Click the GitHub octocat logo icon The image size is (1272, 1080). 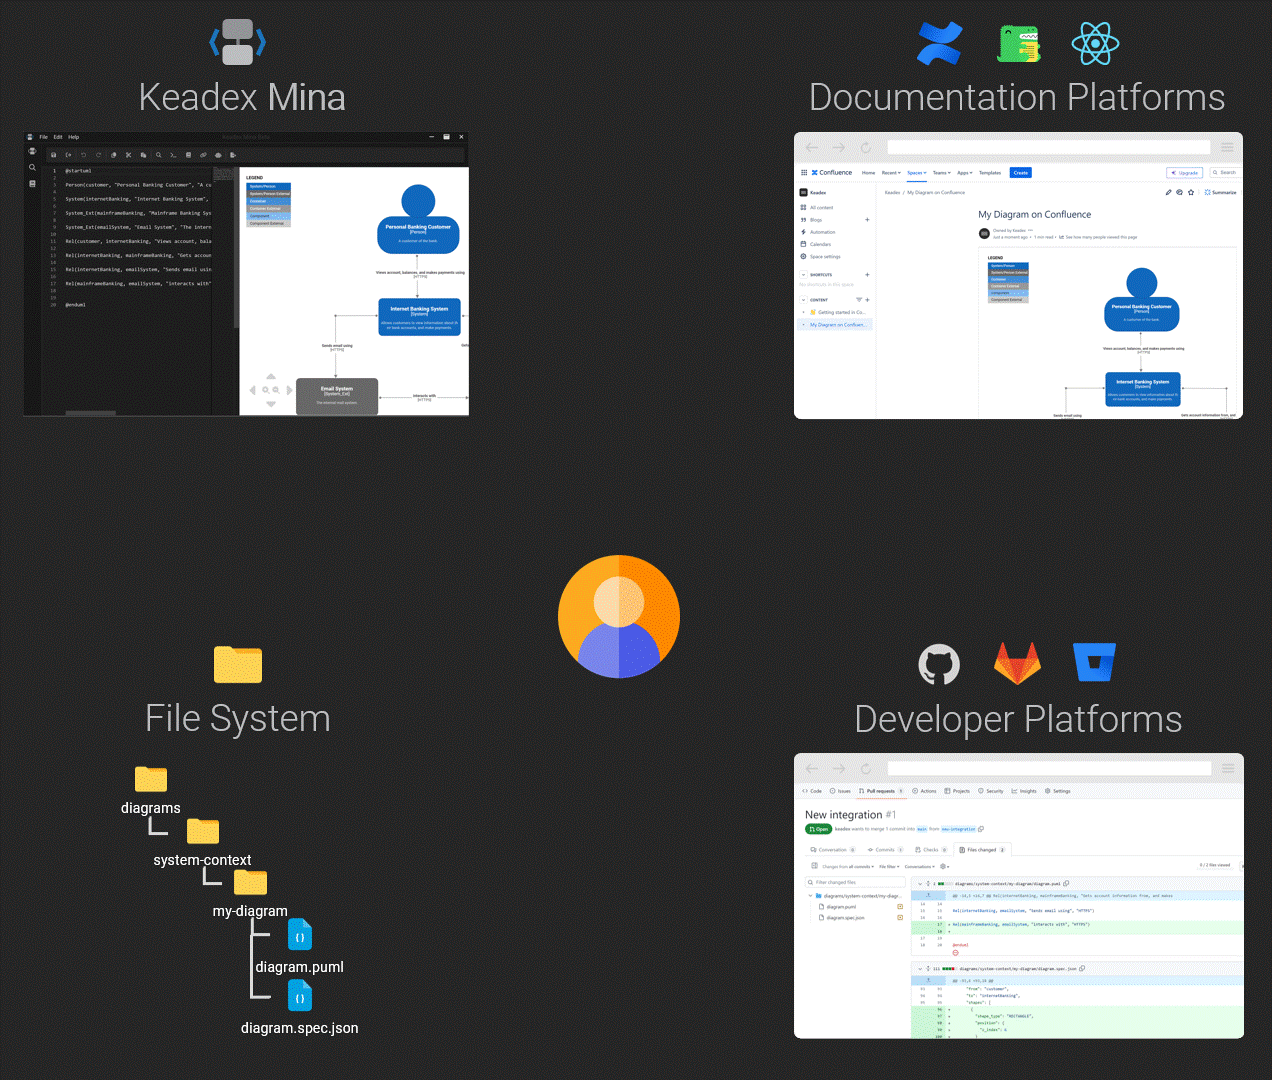tap(939, 664)
